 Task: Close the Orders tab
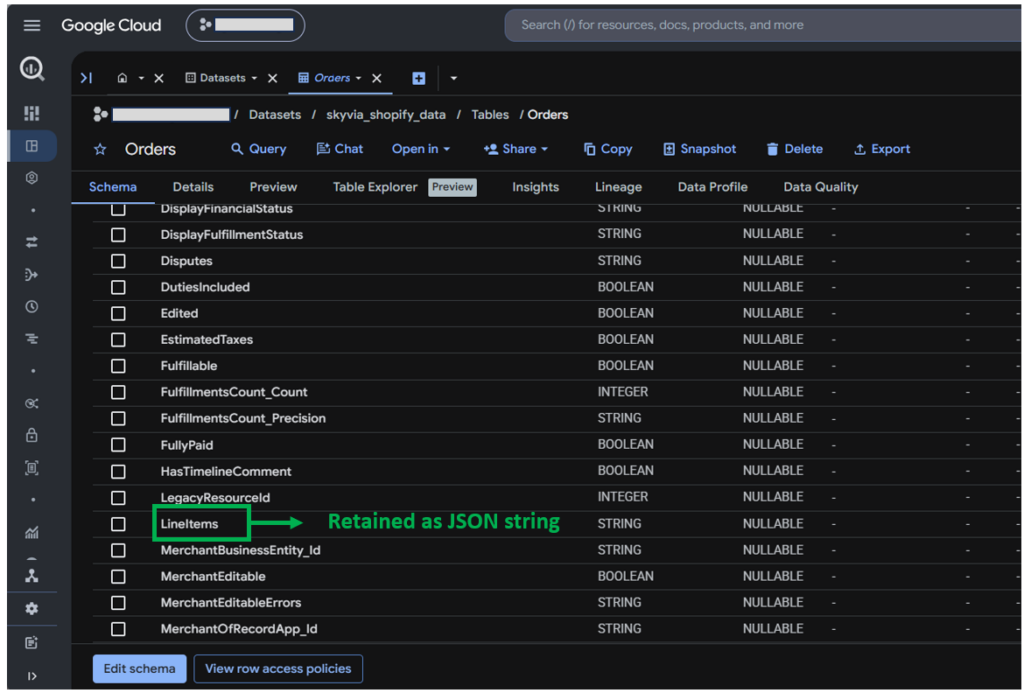pyautogui.click(x=377, y=78)
